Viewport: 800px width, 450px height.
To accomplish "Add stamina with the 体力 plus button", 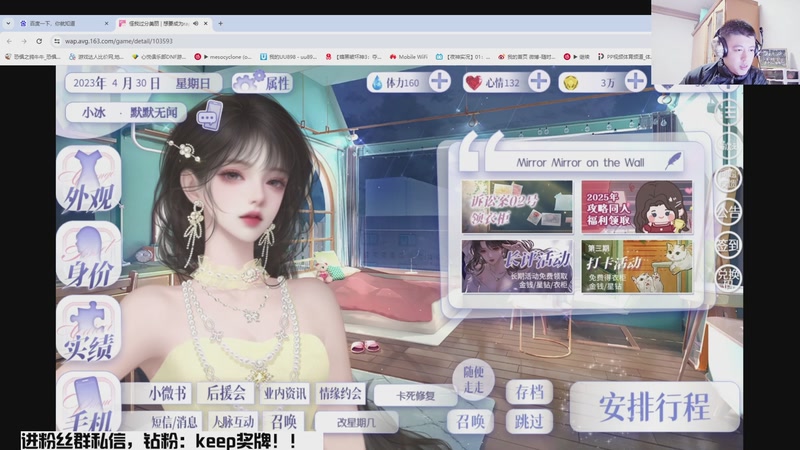I will tap(439, 82).
